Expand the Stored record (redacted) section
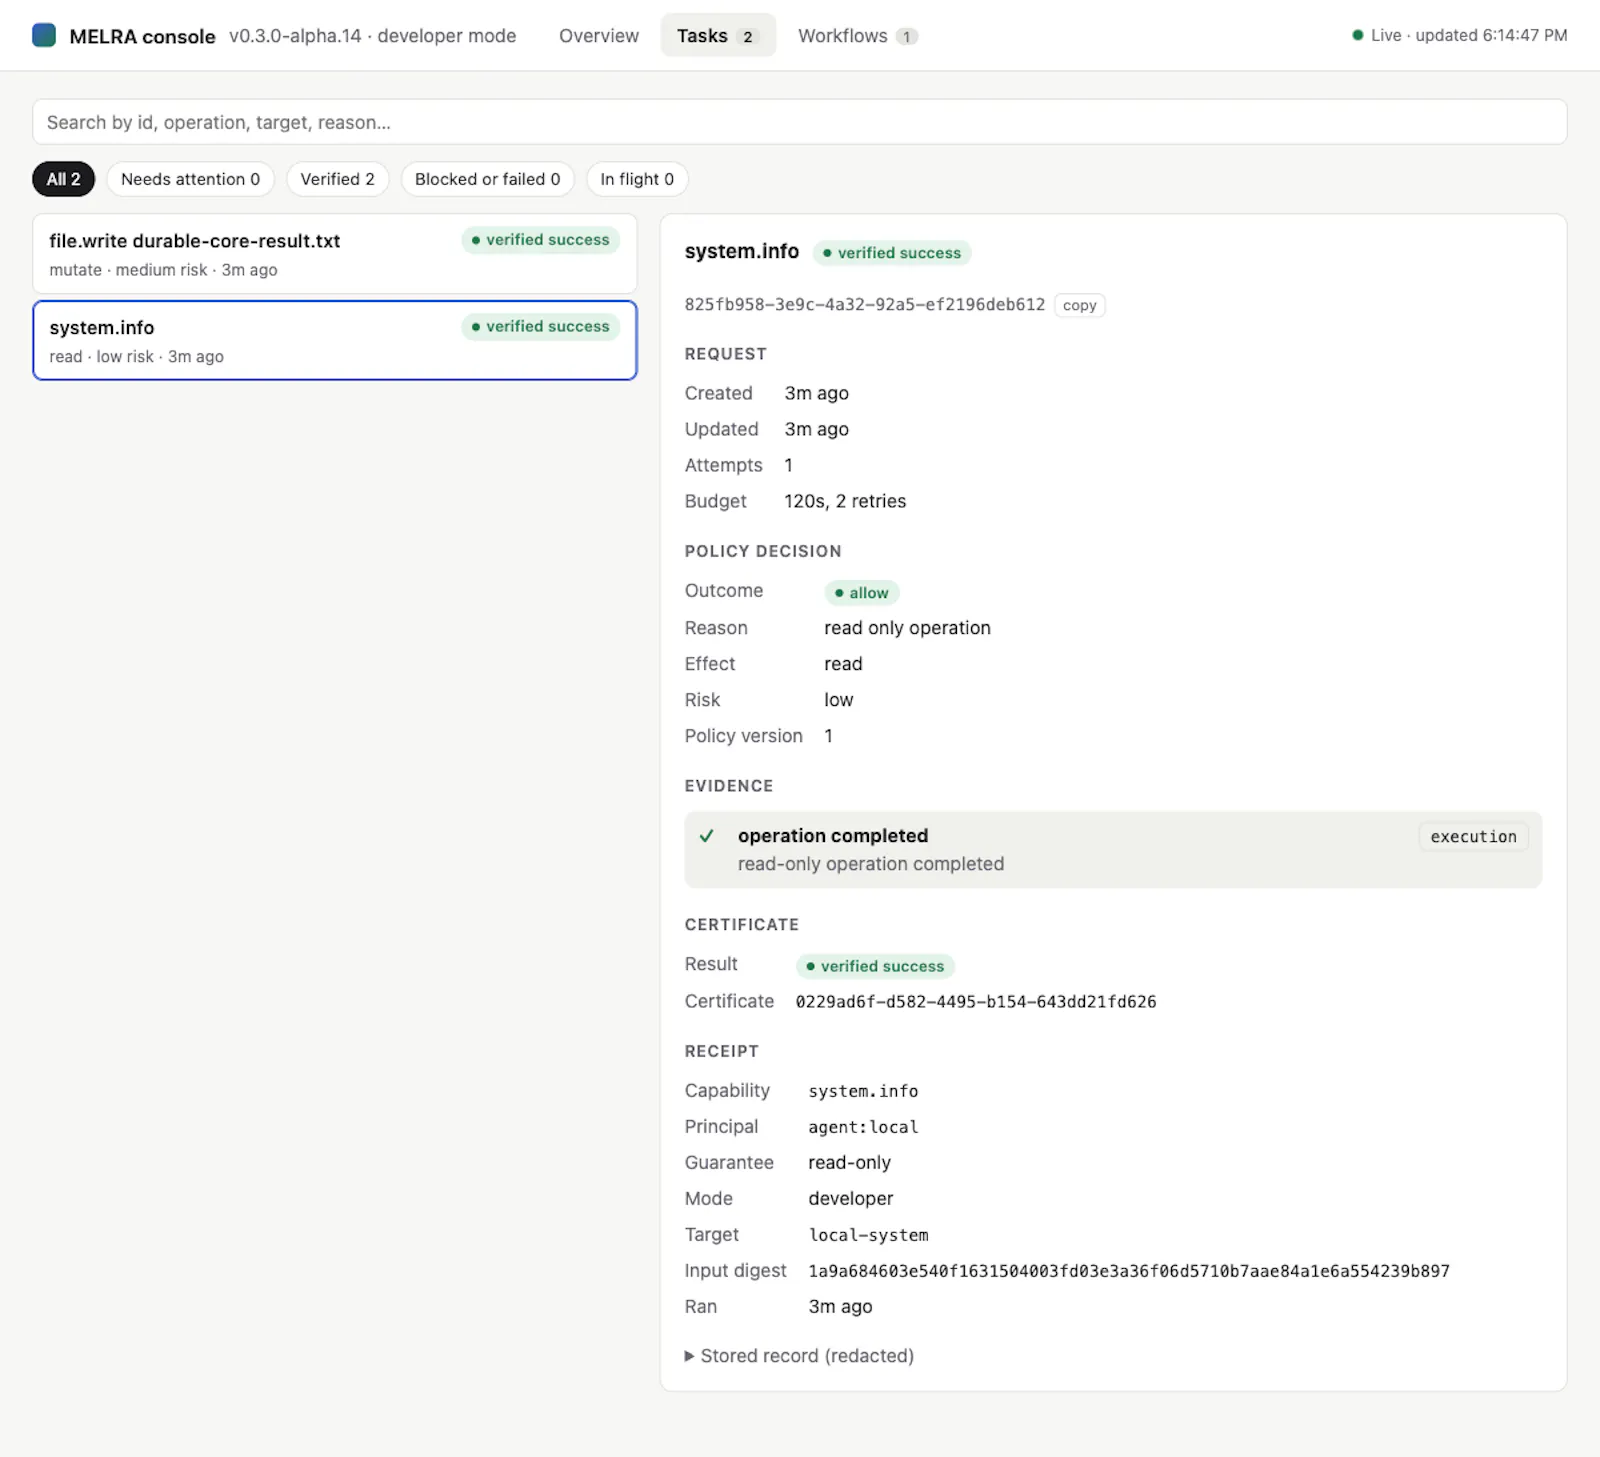This screenshot has height=1457, width=1600. [799, 1356]
